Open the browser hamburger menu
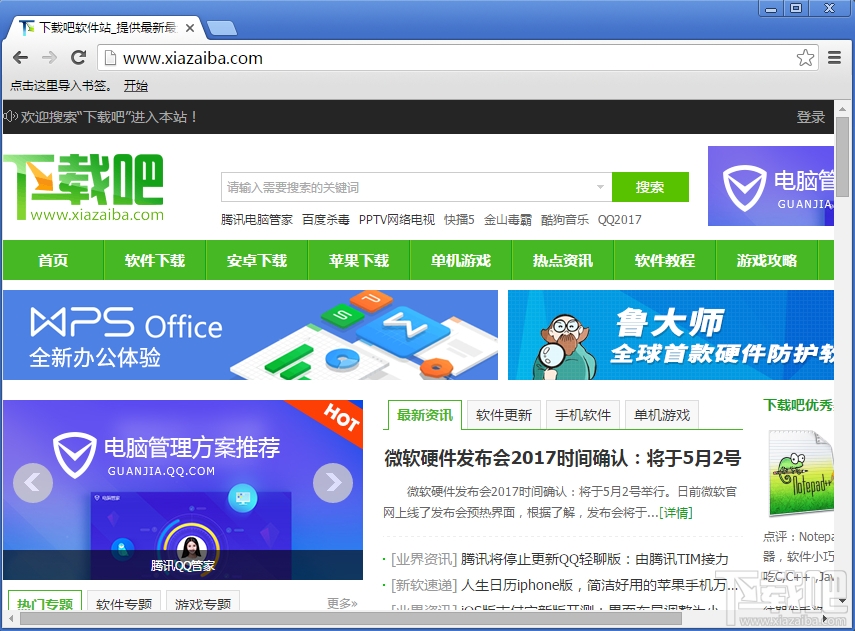Viewport: 855px width, 631px height. tap(834, 57)
